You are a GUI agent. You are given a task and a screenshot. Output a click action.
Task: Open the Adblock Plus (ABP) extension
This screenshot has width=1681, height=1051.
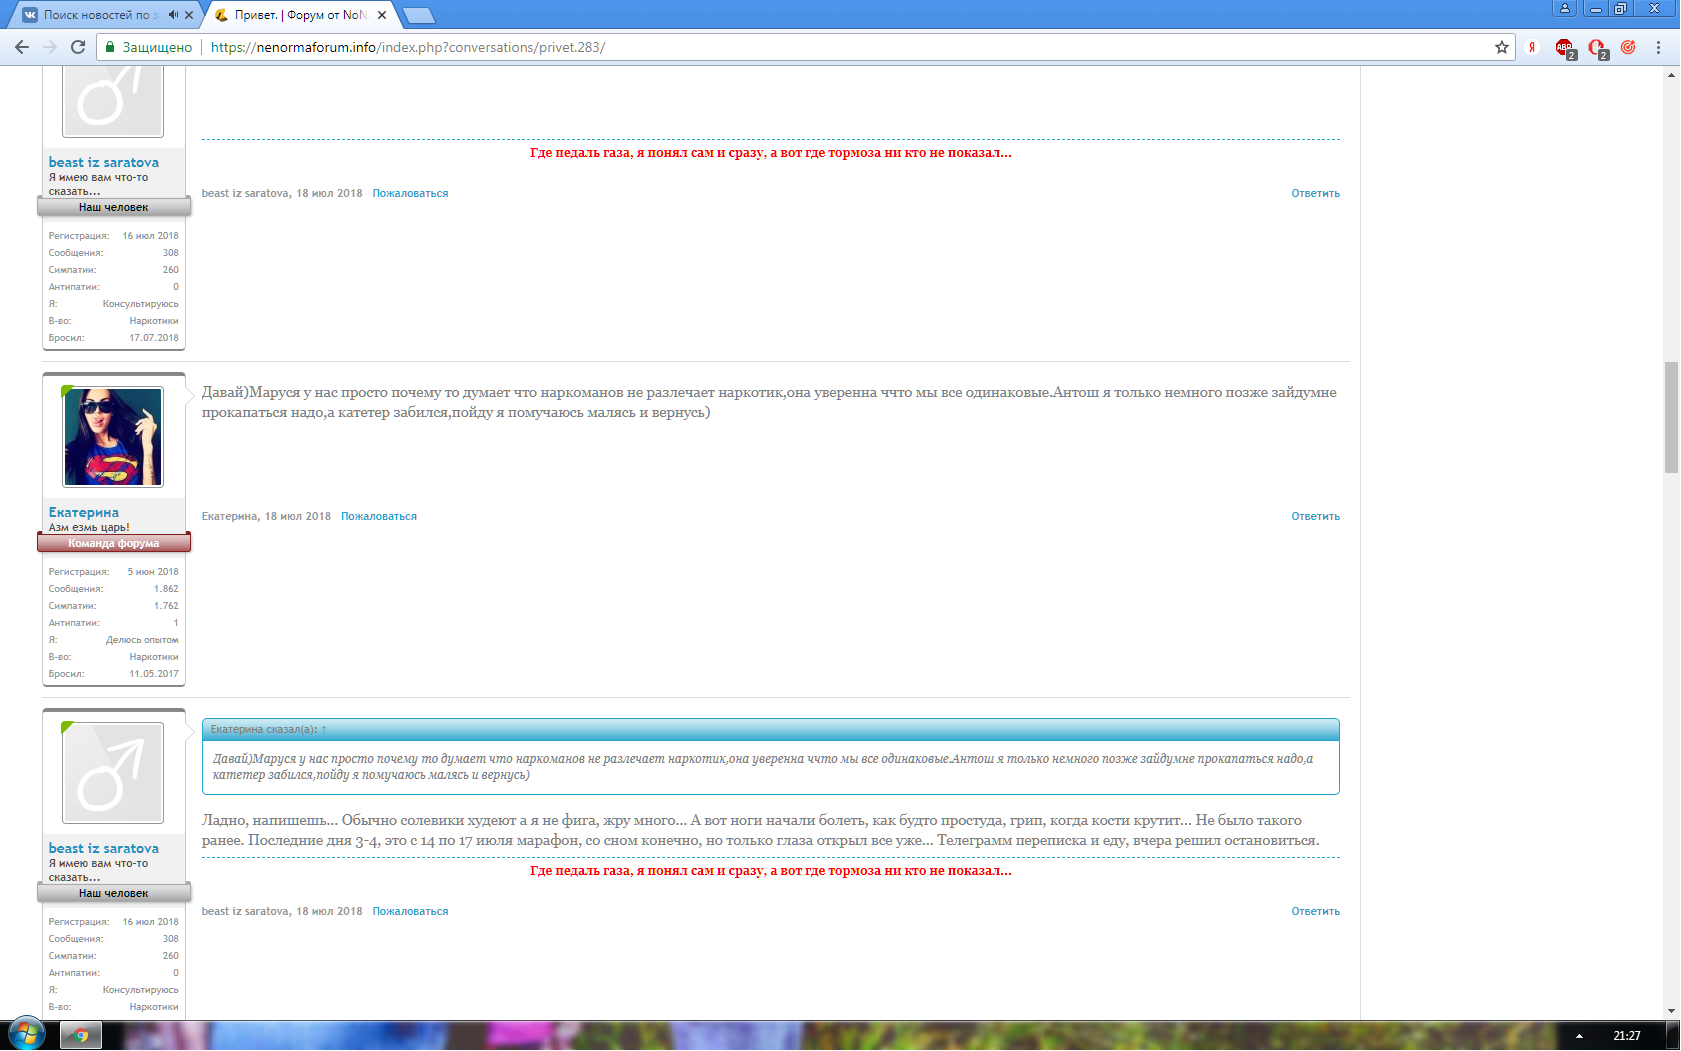pyautogui.click(x=1564, y=47)
